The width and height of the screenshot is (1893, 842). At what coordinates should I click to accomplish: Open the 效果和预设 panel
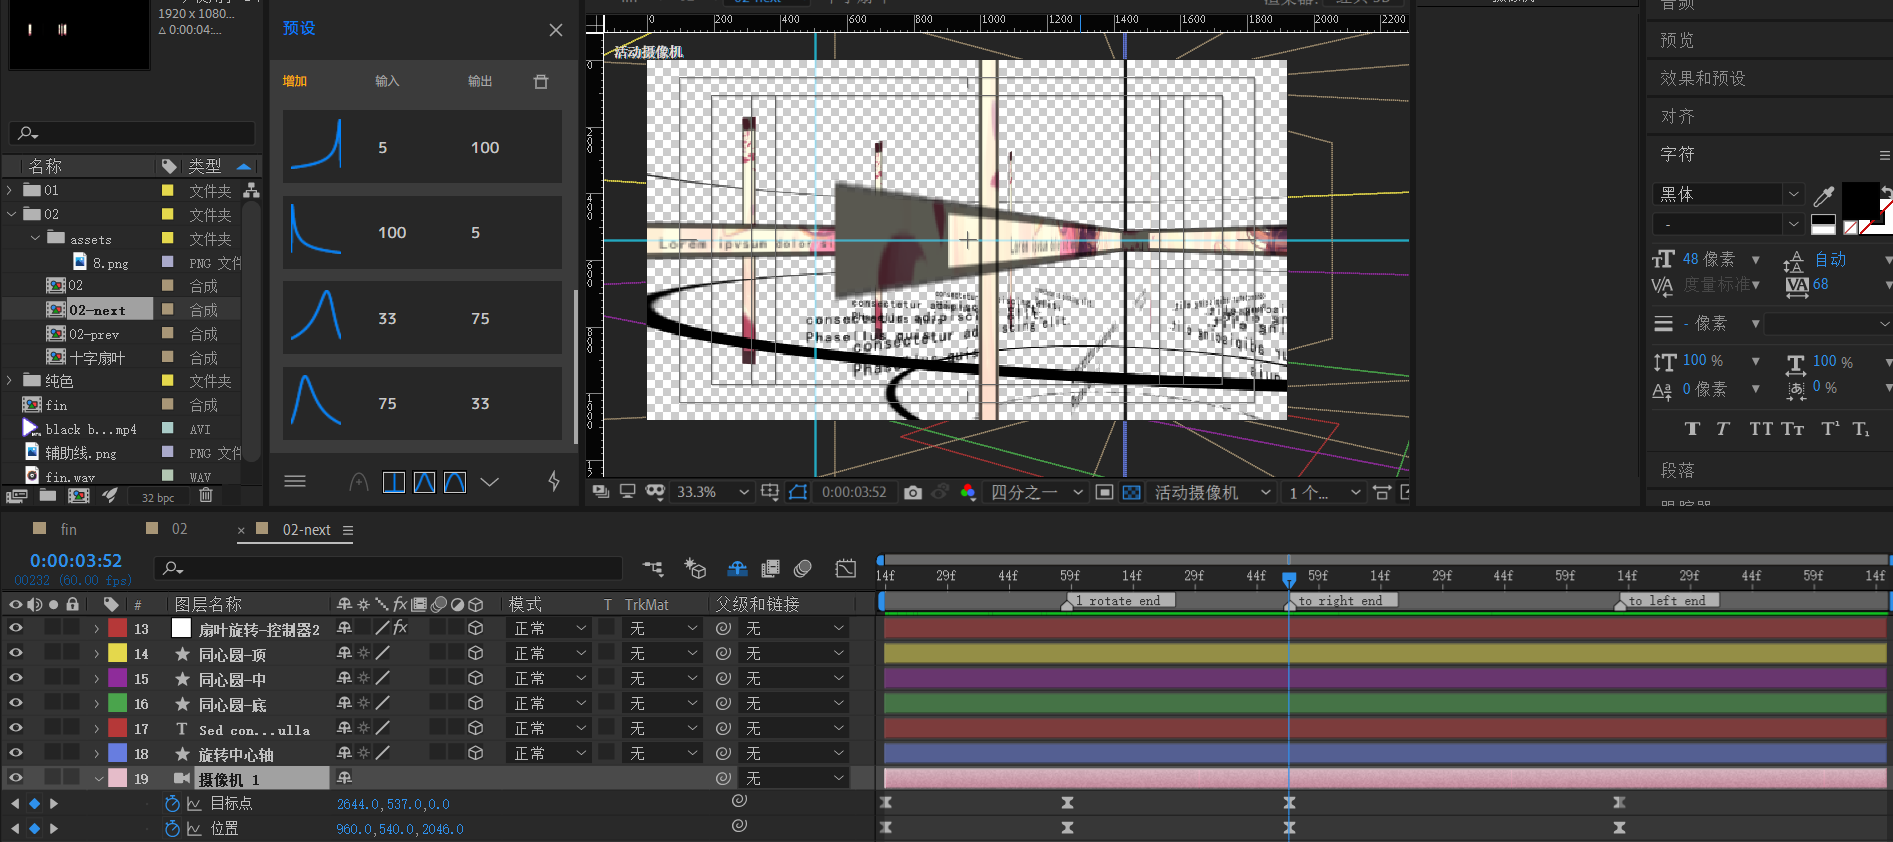coord(1702,78)
